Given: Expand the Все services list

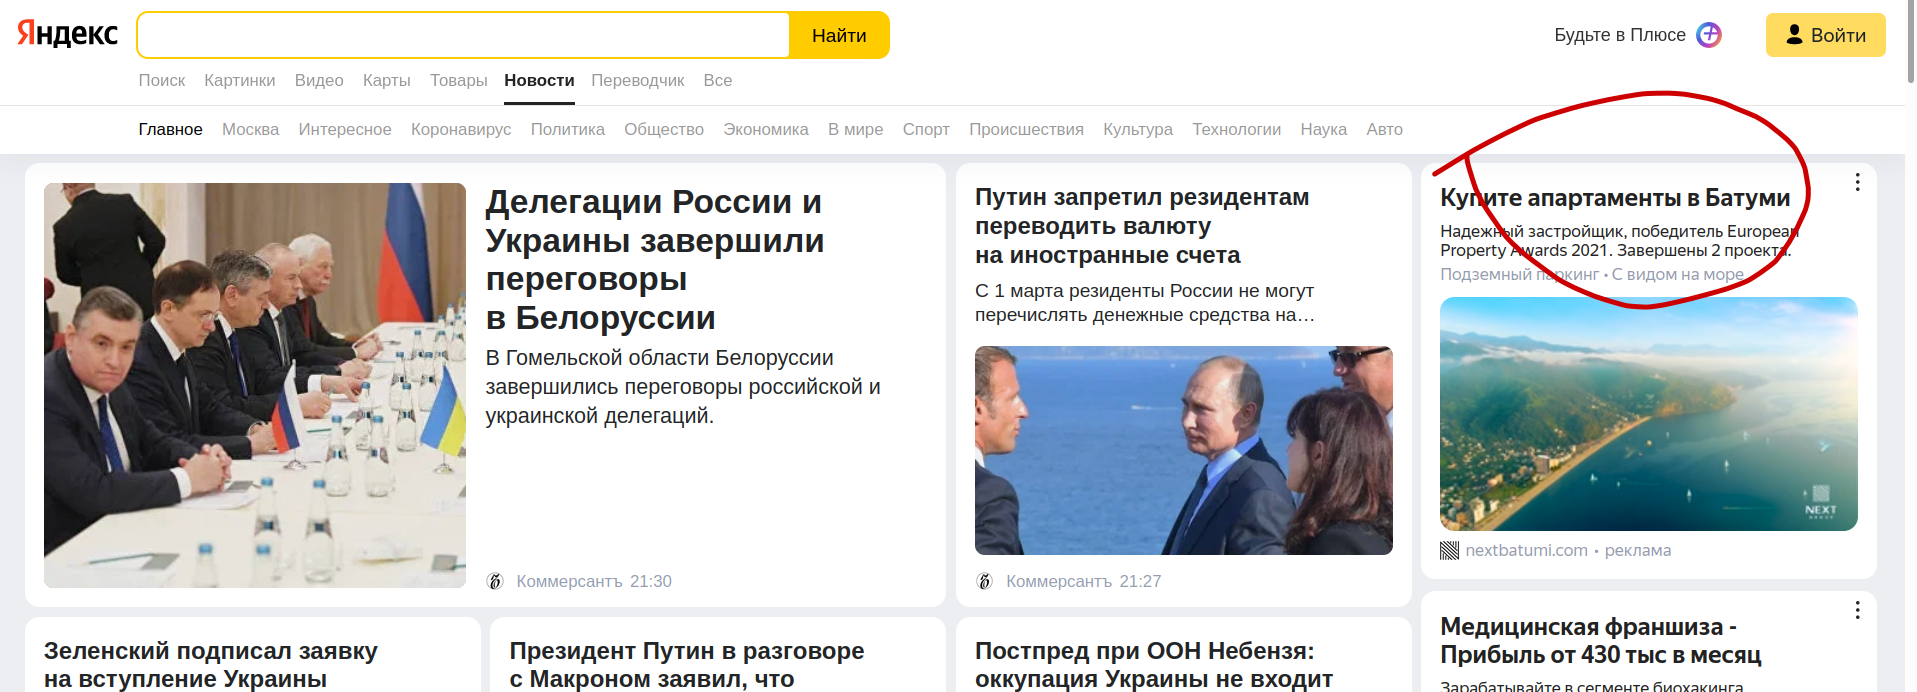Looking at the screenshot, I should pos(718,80).
